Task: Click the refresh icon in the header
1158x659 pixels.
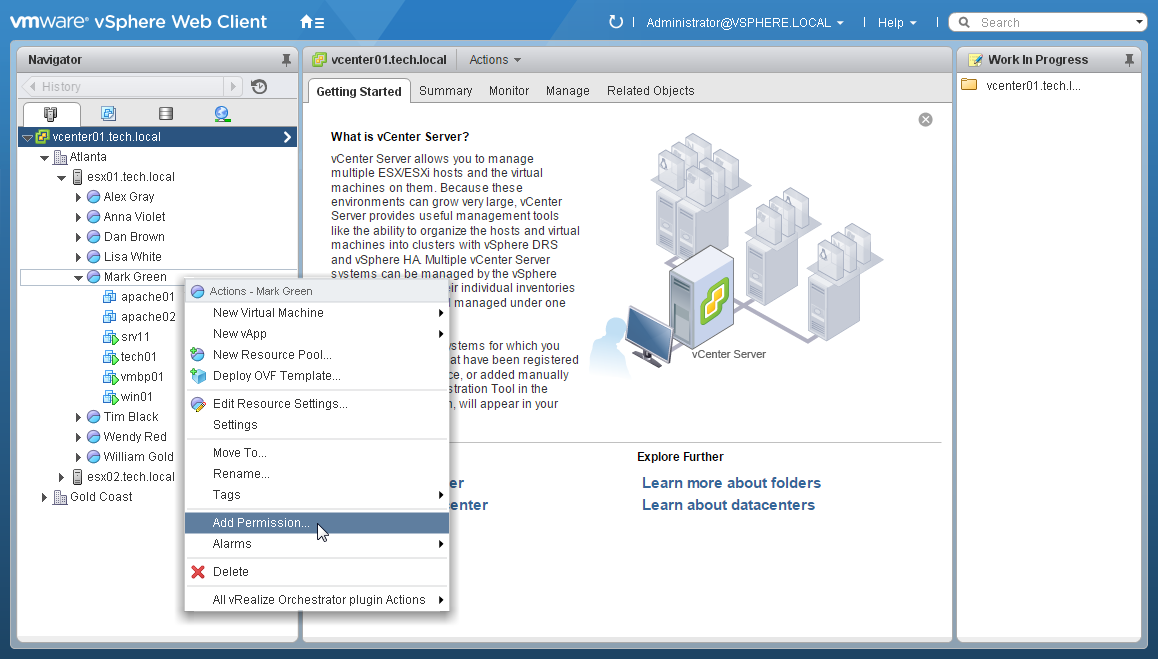Action: (x=615, y=22)
